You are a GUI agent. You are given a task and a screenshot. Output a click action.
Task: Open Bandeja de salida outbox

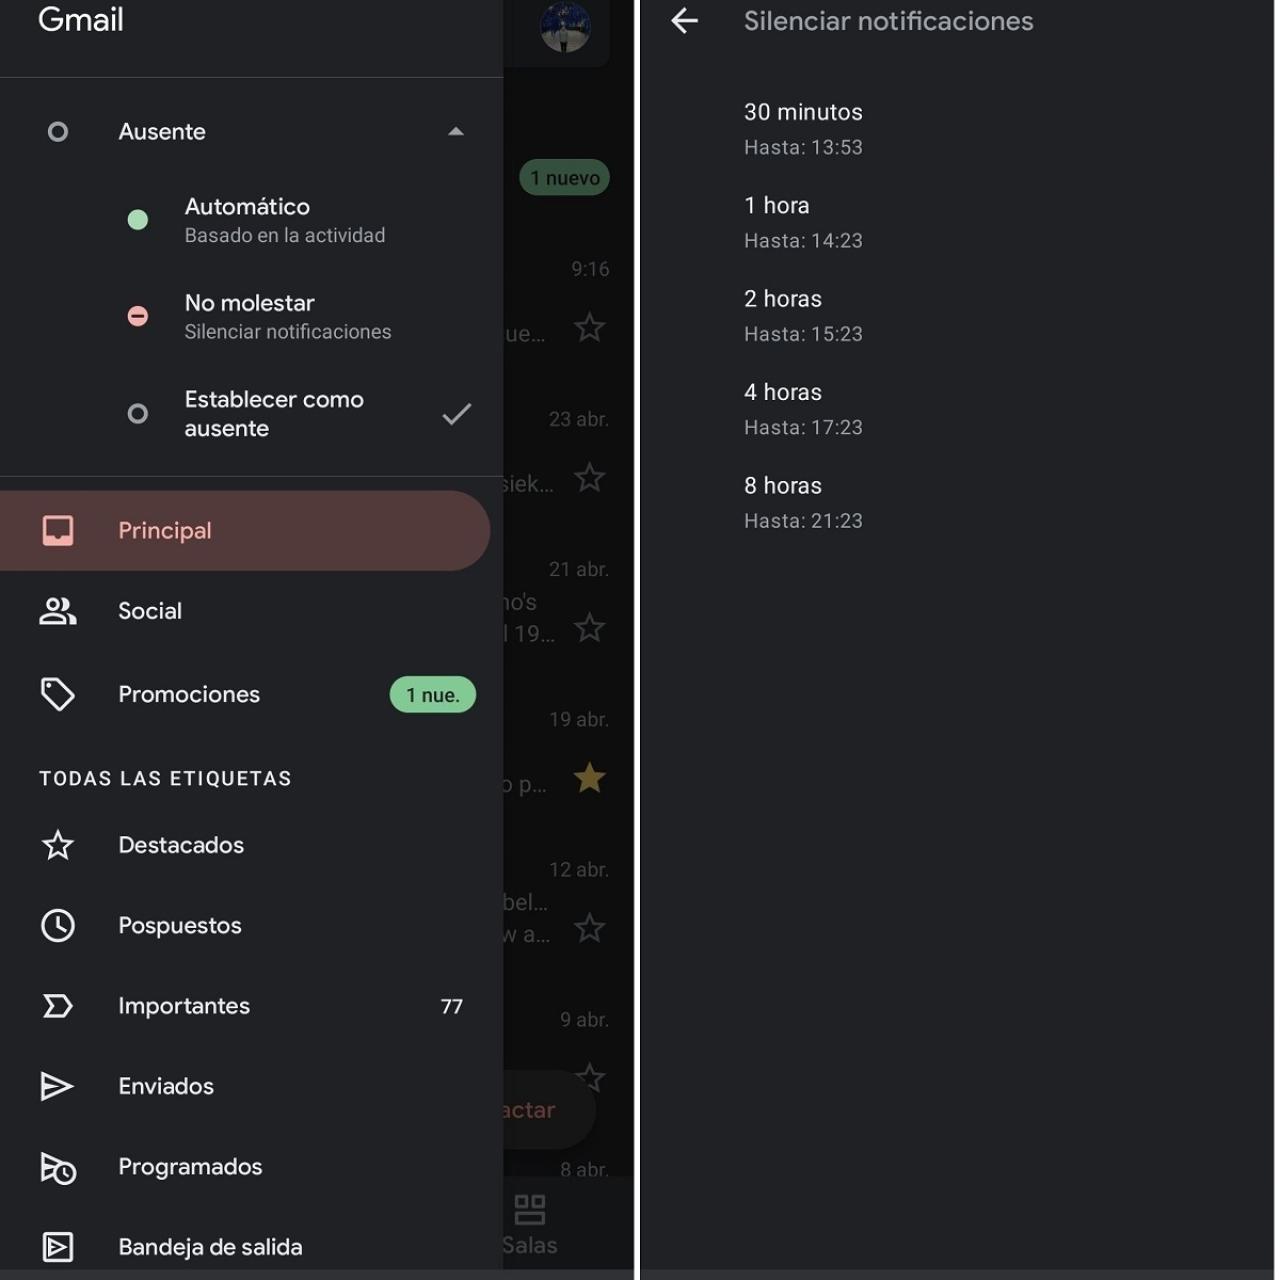point(209,1247)
